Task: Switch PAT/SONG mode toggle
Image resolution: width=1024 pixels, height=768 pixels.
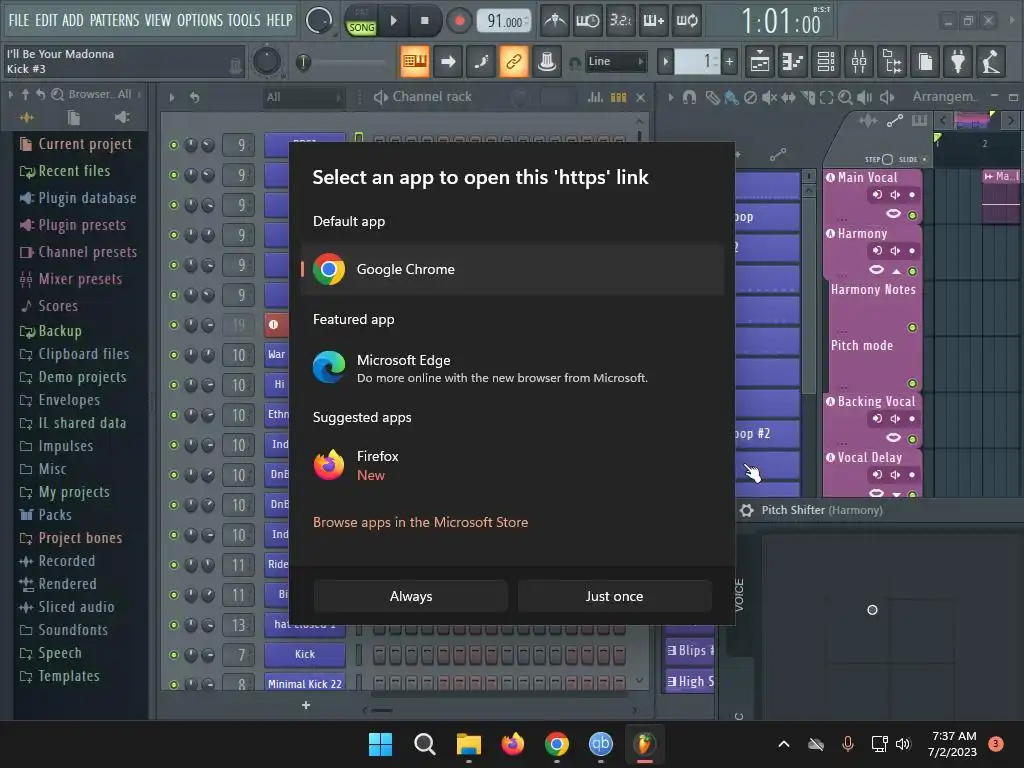Action: [361, 21]
